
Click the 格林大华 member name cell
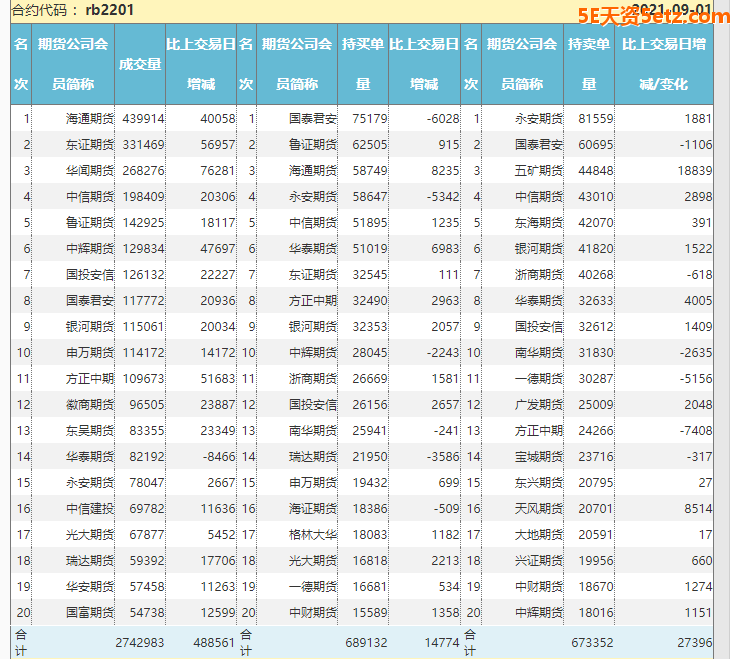[312, 534]
